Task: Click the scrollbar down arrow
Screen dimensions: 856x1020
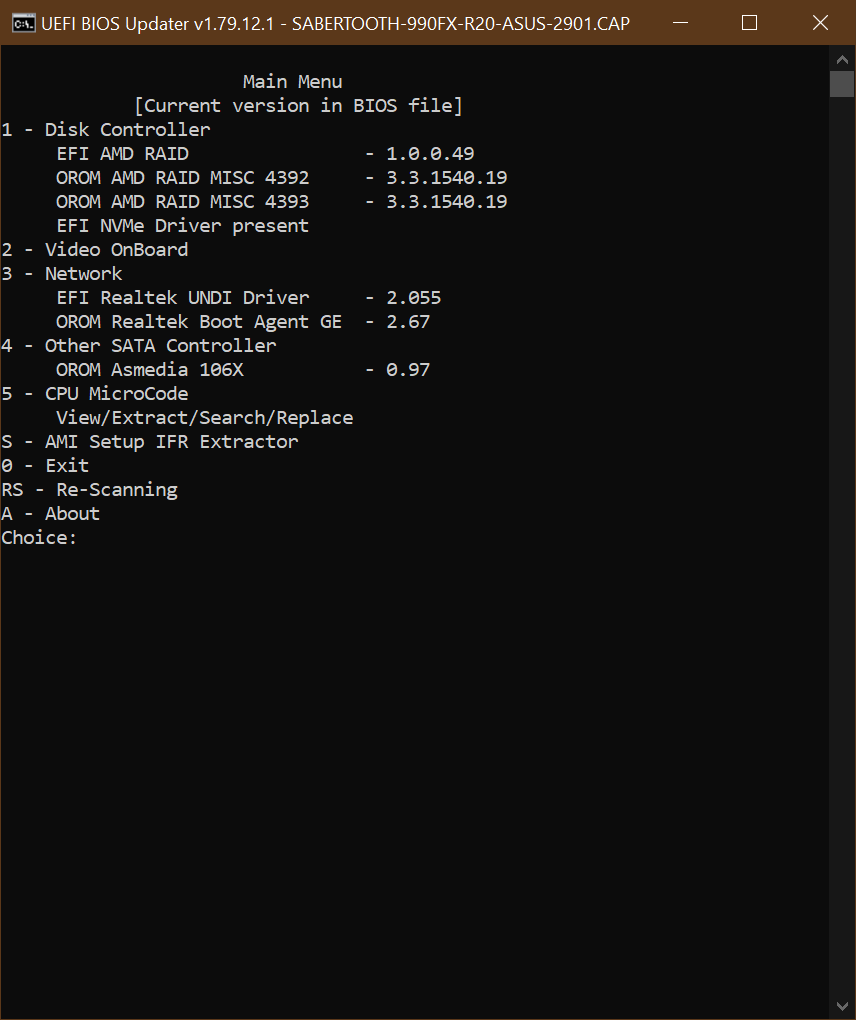Action: [x=842, y=1005]
